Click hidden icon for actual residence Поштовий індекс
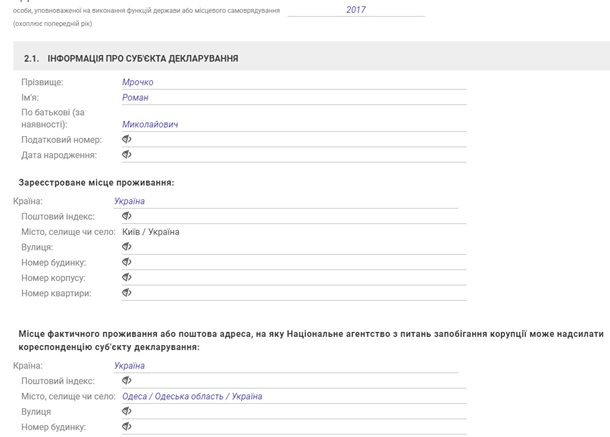 [x=127, y=381]
